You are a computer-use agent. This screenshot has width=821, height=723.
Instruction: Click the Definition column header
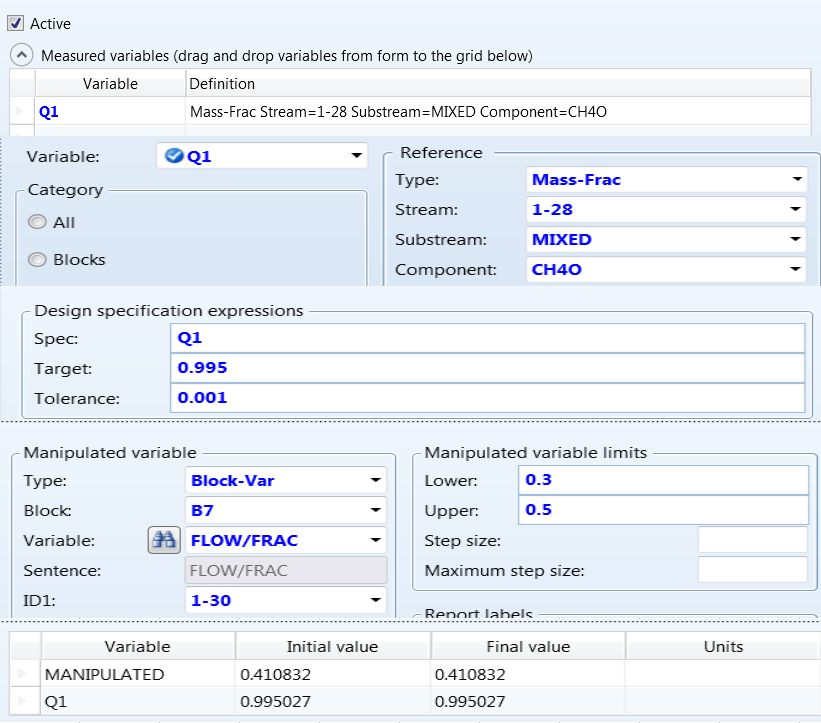(497, 84)
